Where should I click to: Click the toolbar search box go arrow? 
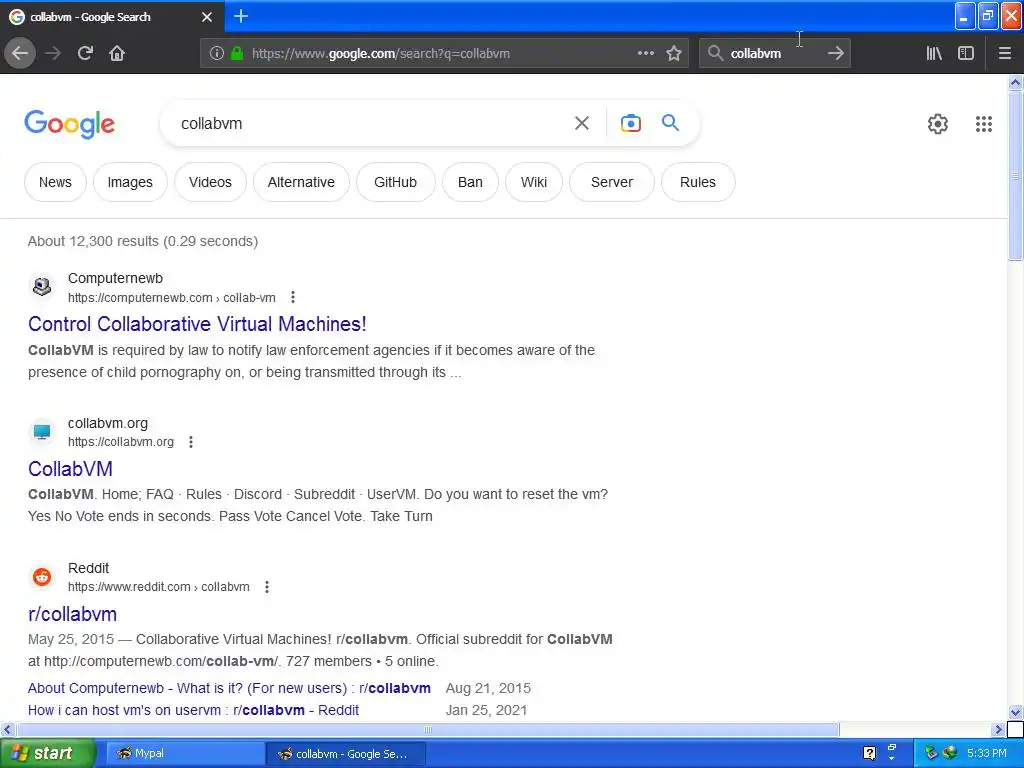click(835, 53)
